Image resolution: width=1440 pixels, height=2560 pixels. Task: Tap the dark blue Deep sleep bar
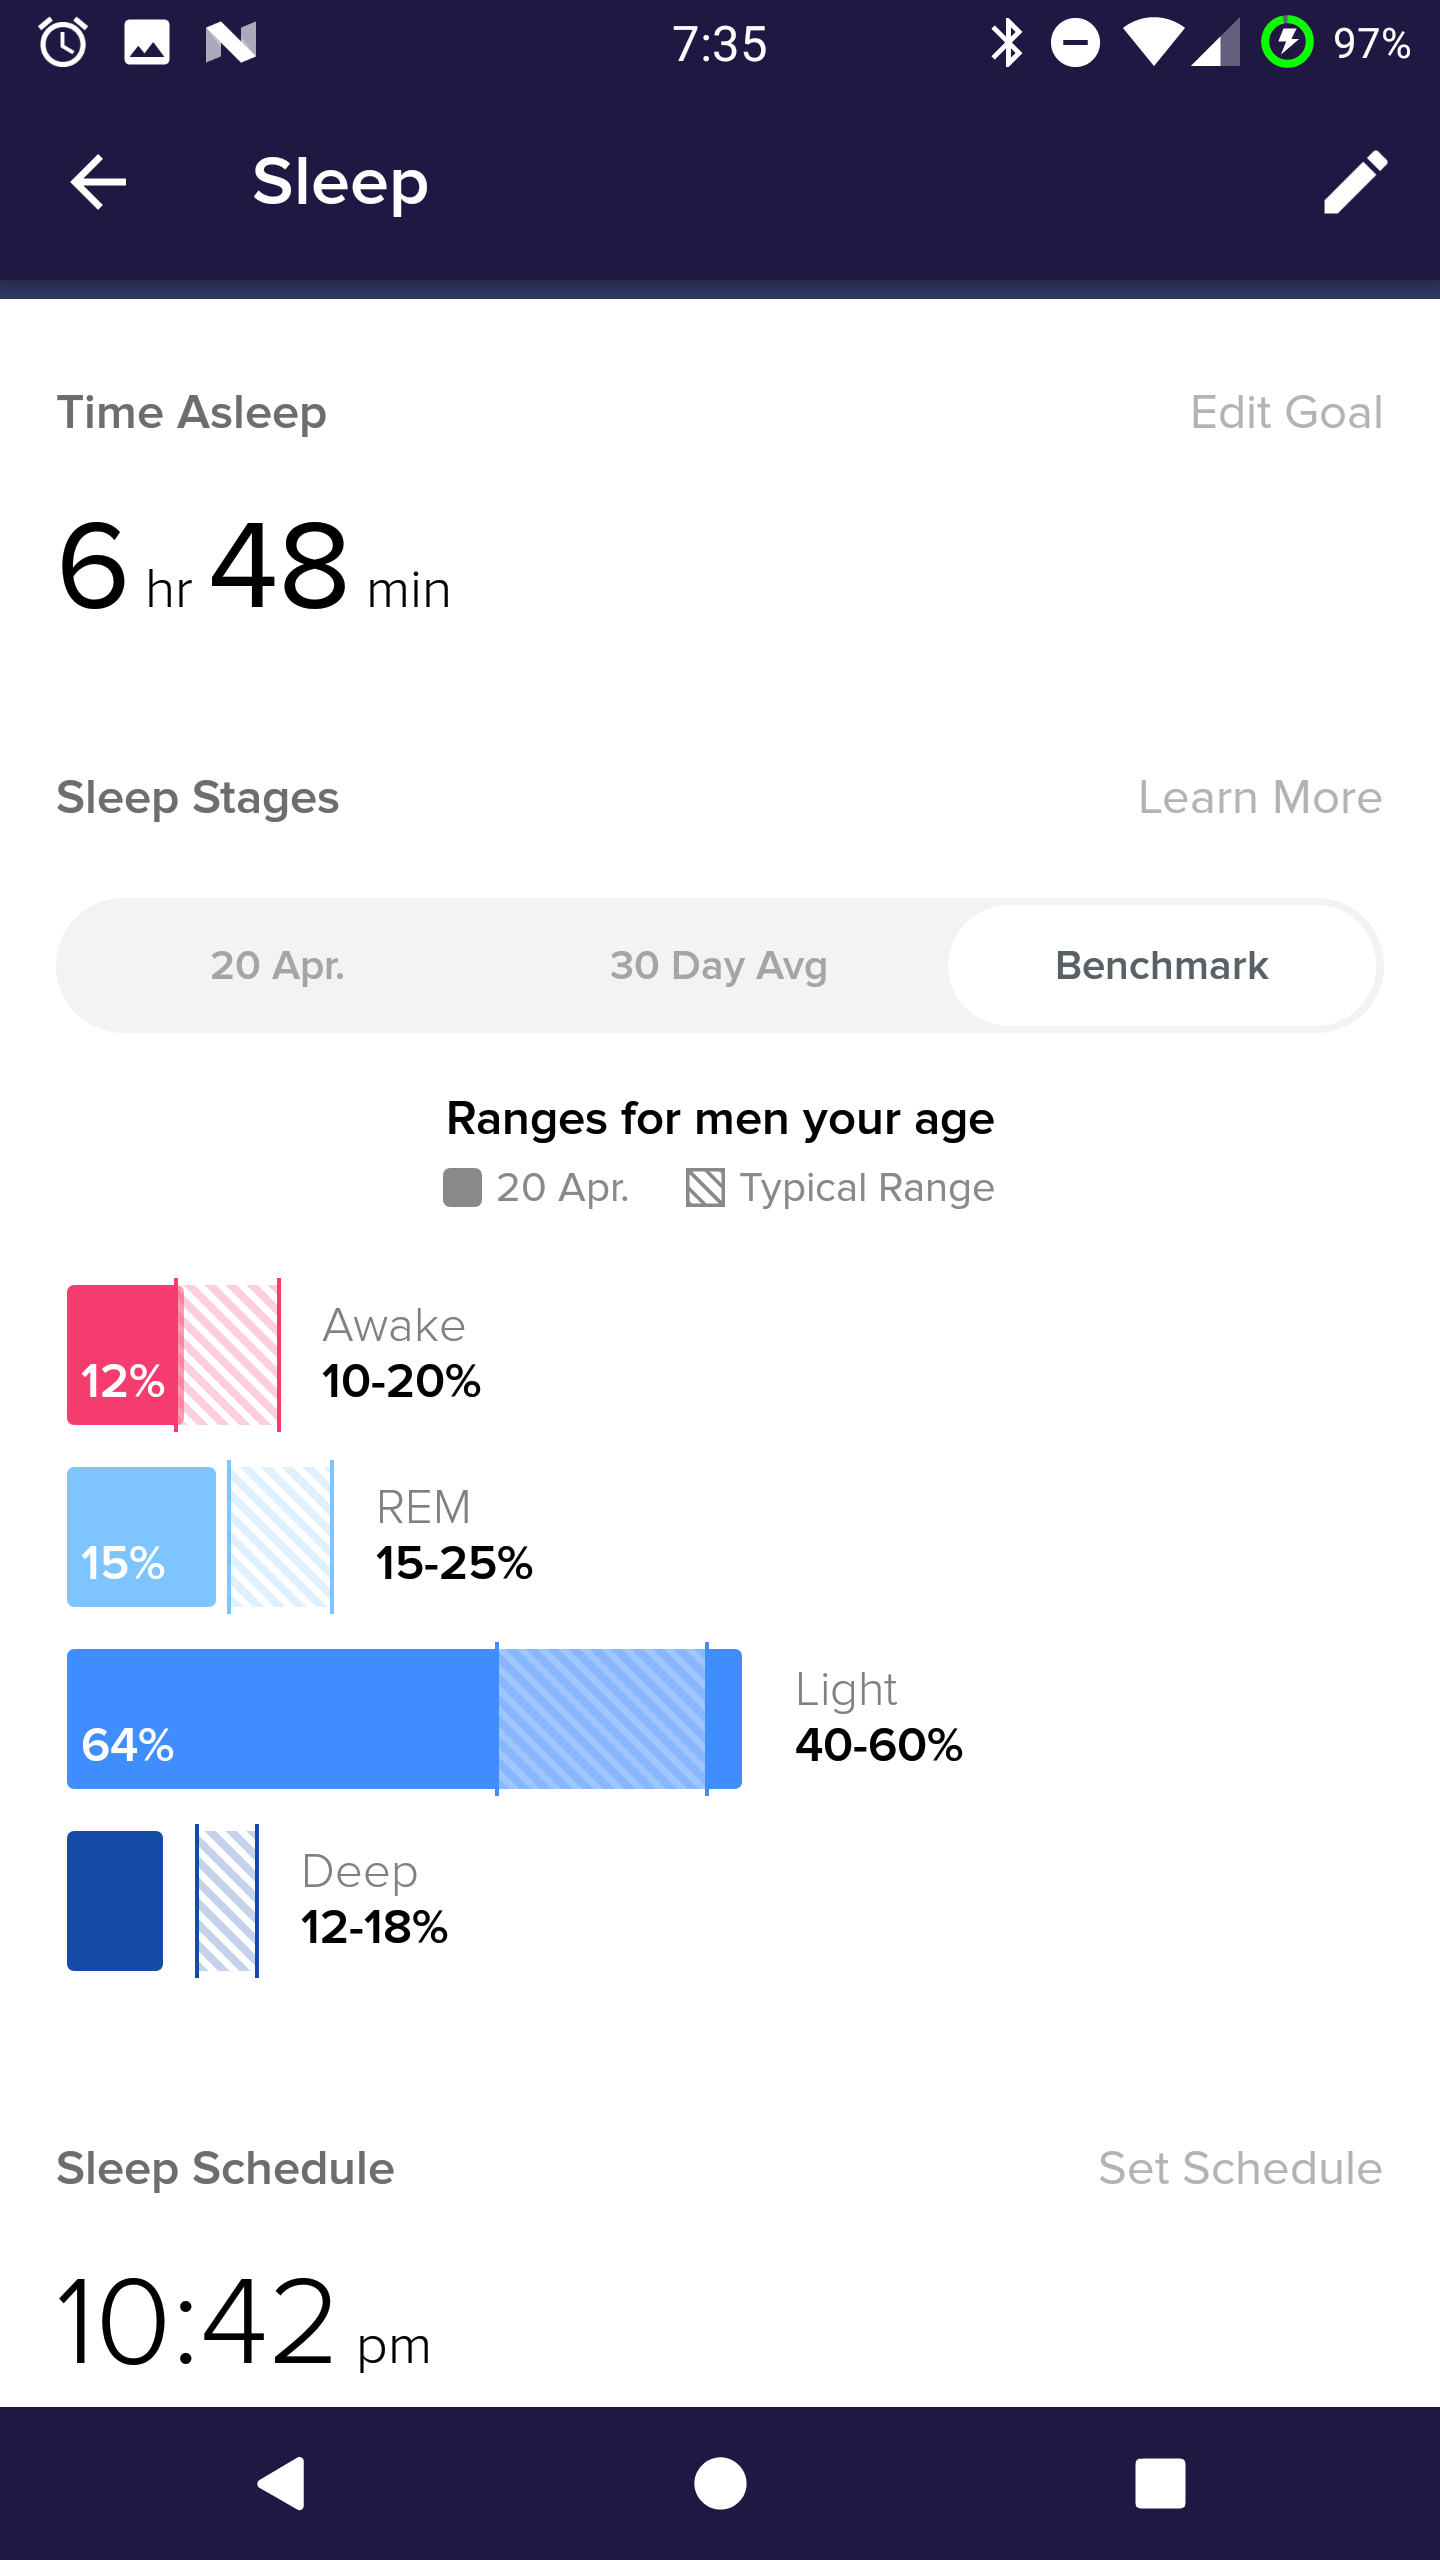click(115, 1901)
